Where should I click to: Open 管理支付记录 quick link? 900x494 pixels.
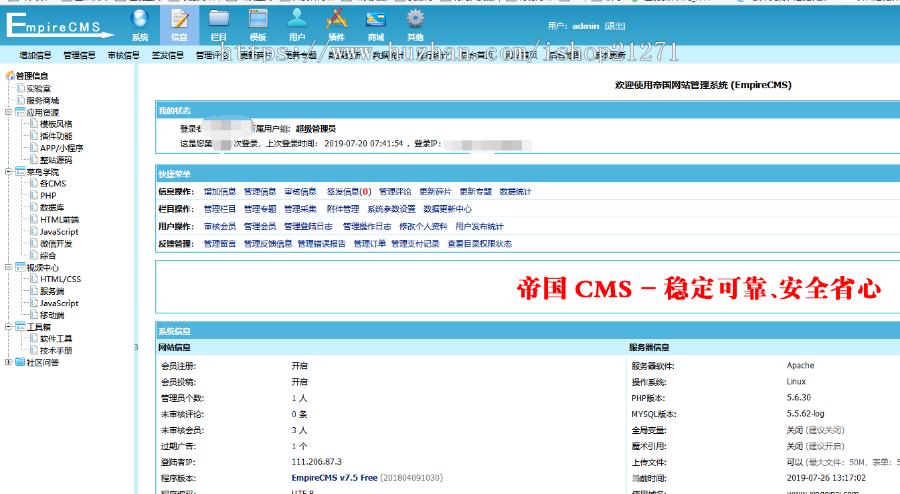pyautogui.click(x=416, y=244)
